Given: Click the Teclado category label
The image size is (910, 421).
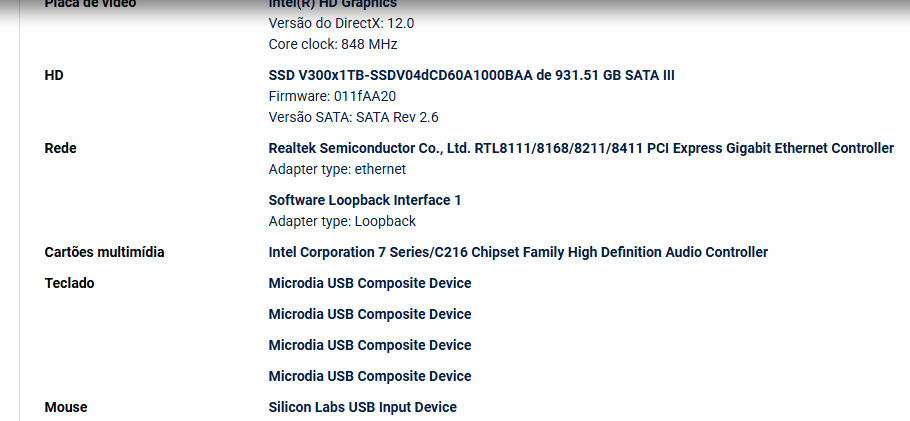Looking at the screenshot, I should tap(69, 283).
